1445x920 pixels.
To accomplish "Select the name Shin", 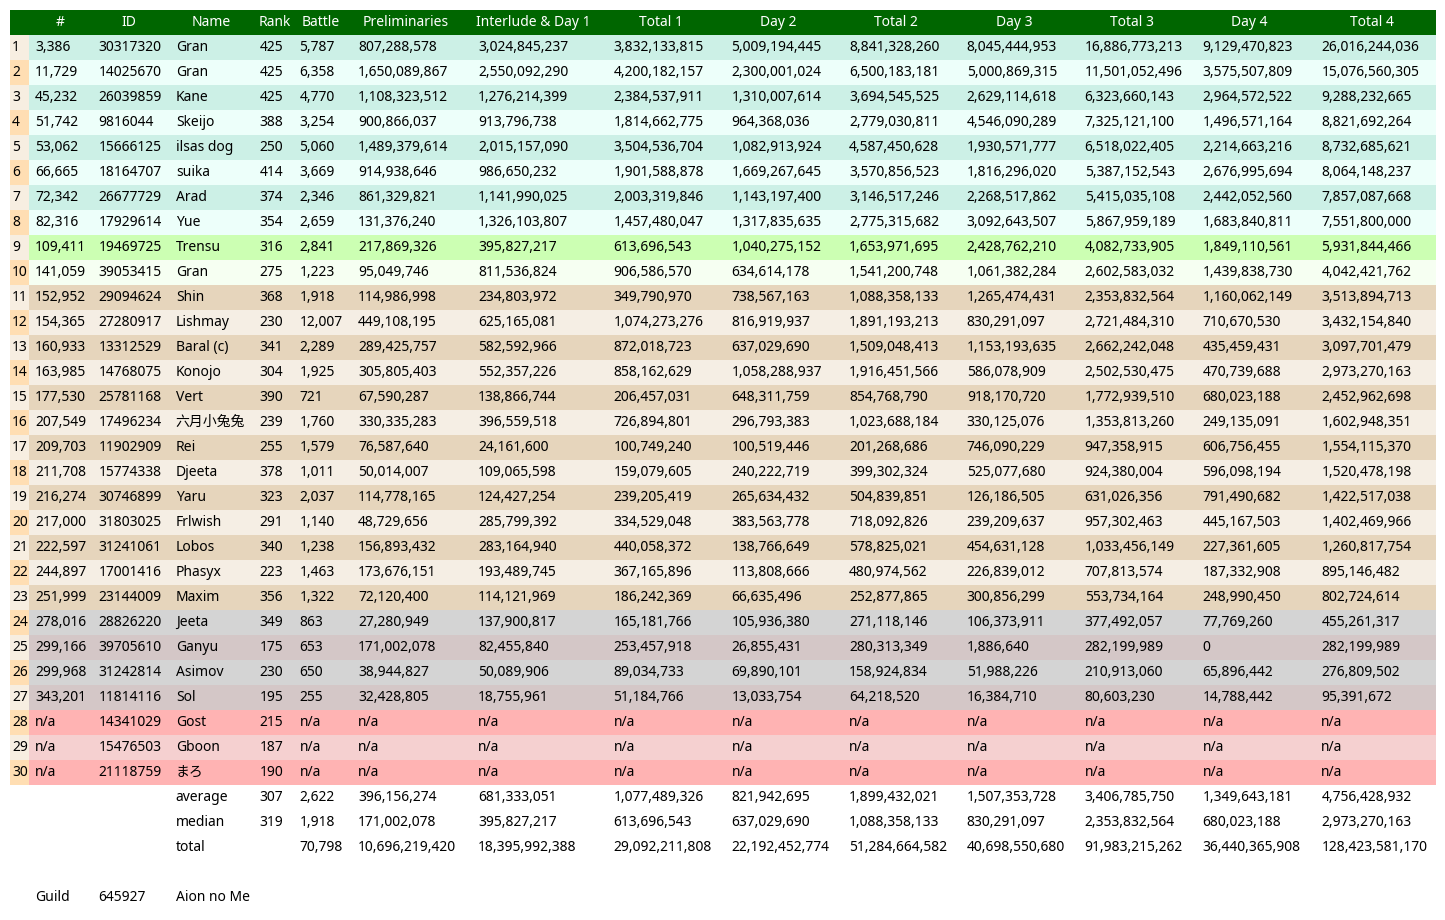I will point(190,296).
